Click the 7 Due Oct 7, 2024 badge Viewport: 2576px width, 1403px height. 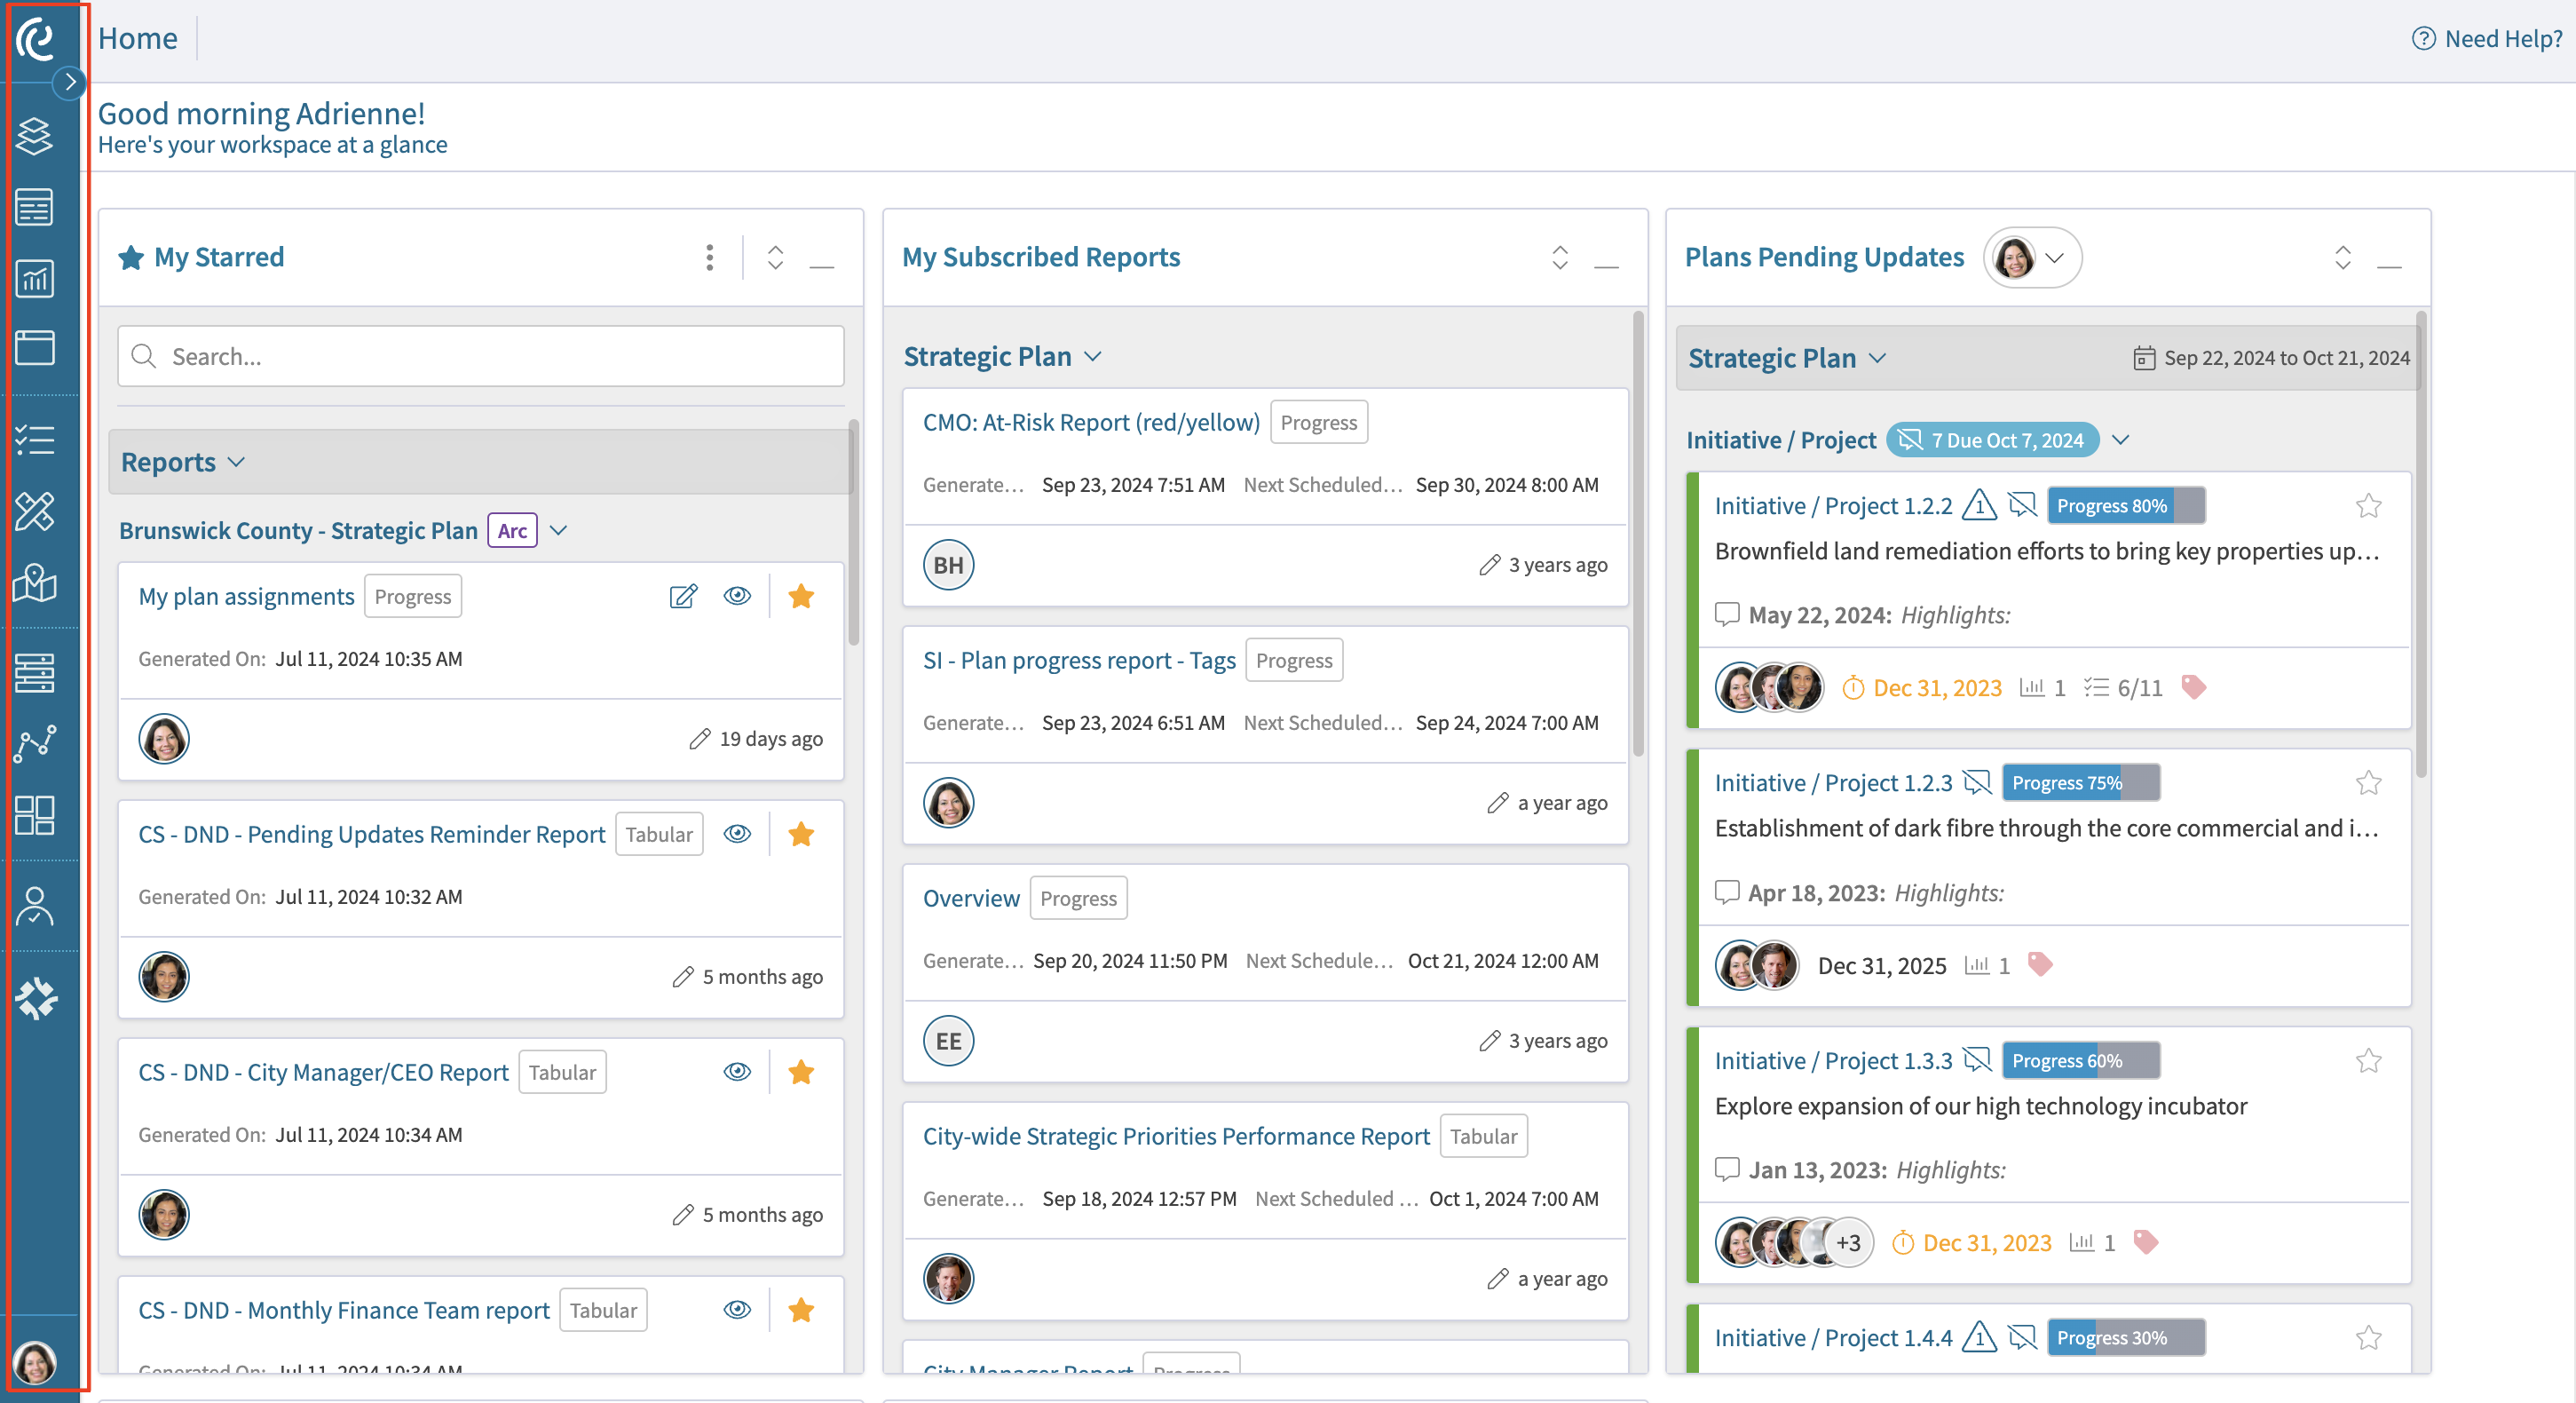1992,440
